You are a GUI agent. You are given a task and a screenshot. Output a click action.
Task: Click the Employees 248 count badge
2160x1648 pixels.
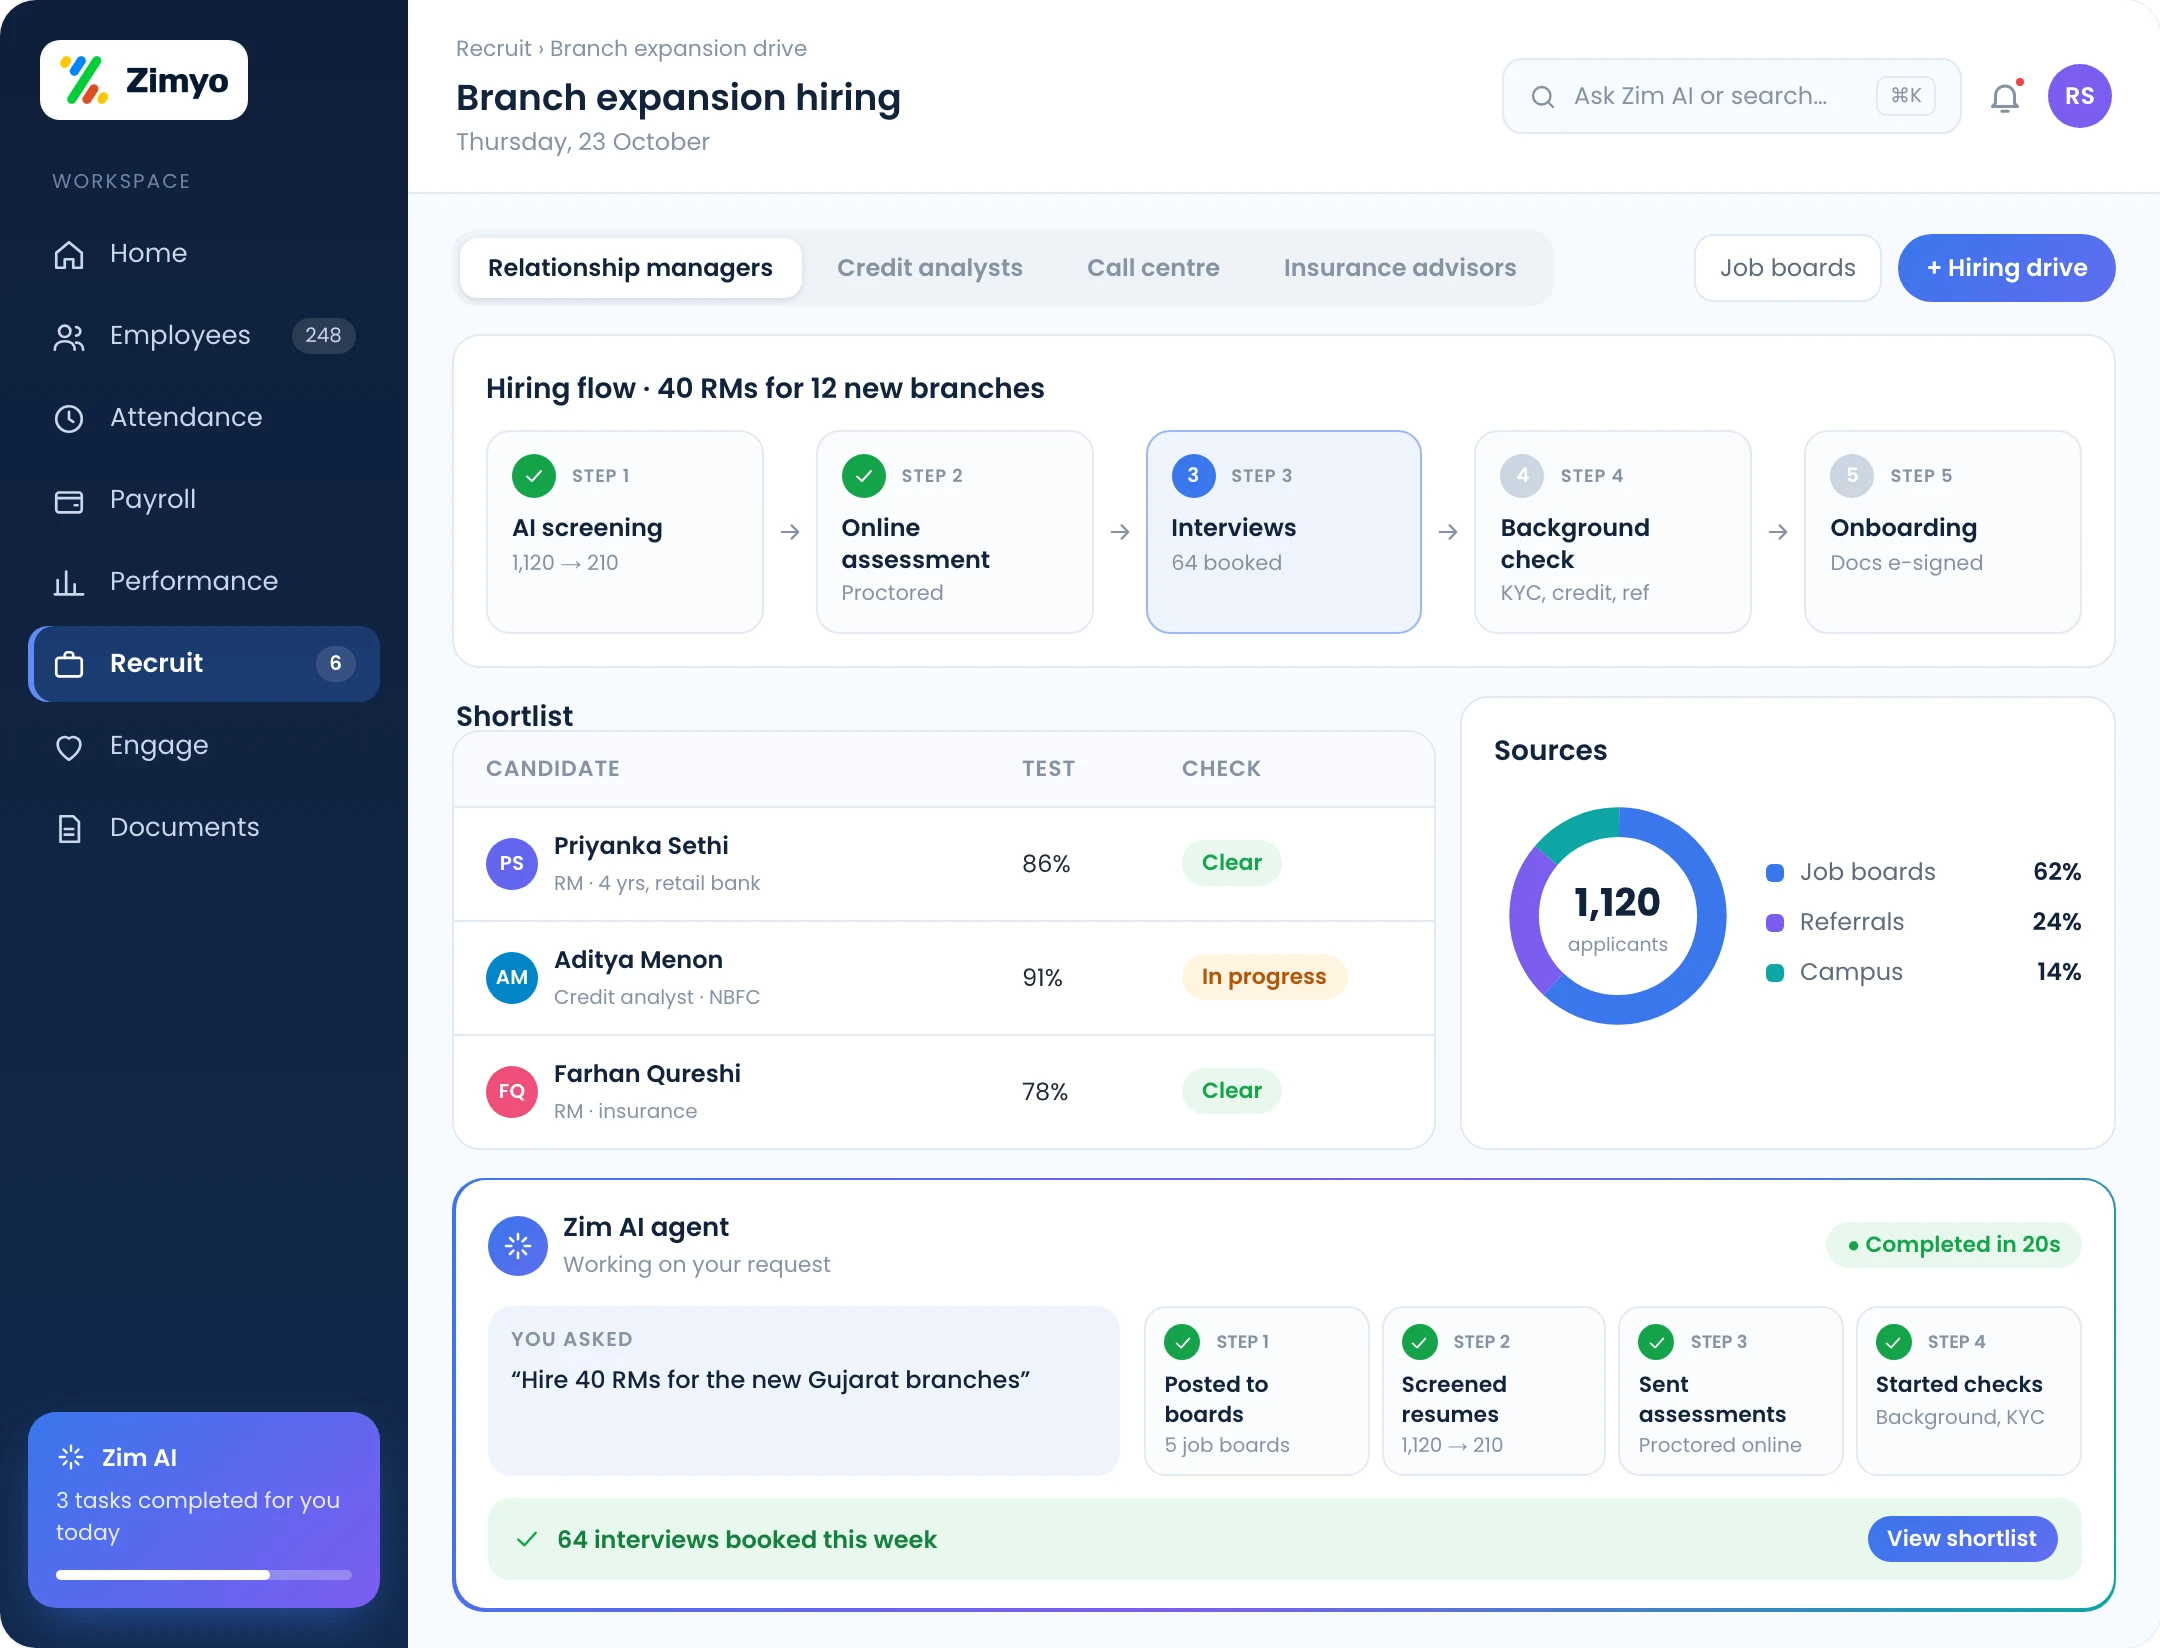323,335
